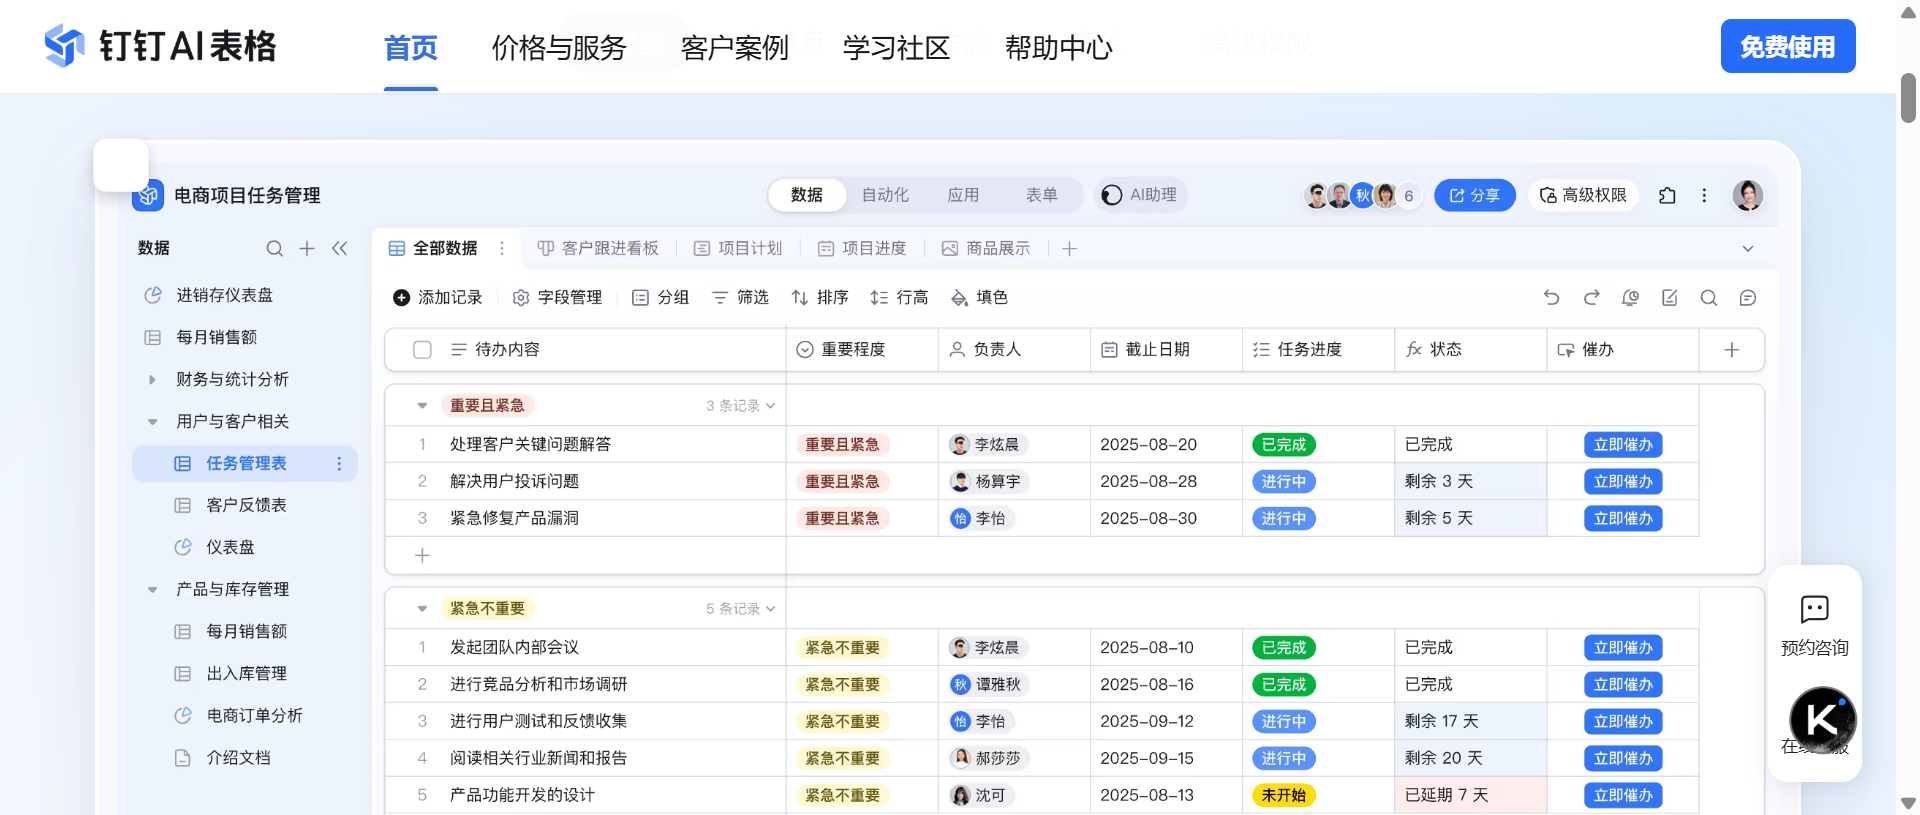Click the redo arrow icon in toolbar
Screen dimensions: 1920x815
(x=1591, y=298)
